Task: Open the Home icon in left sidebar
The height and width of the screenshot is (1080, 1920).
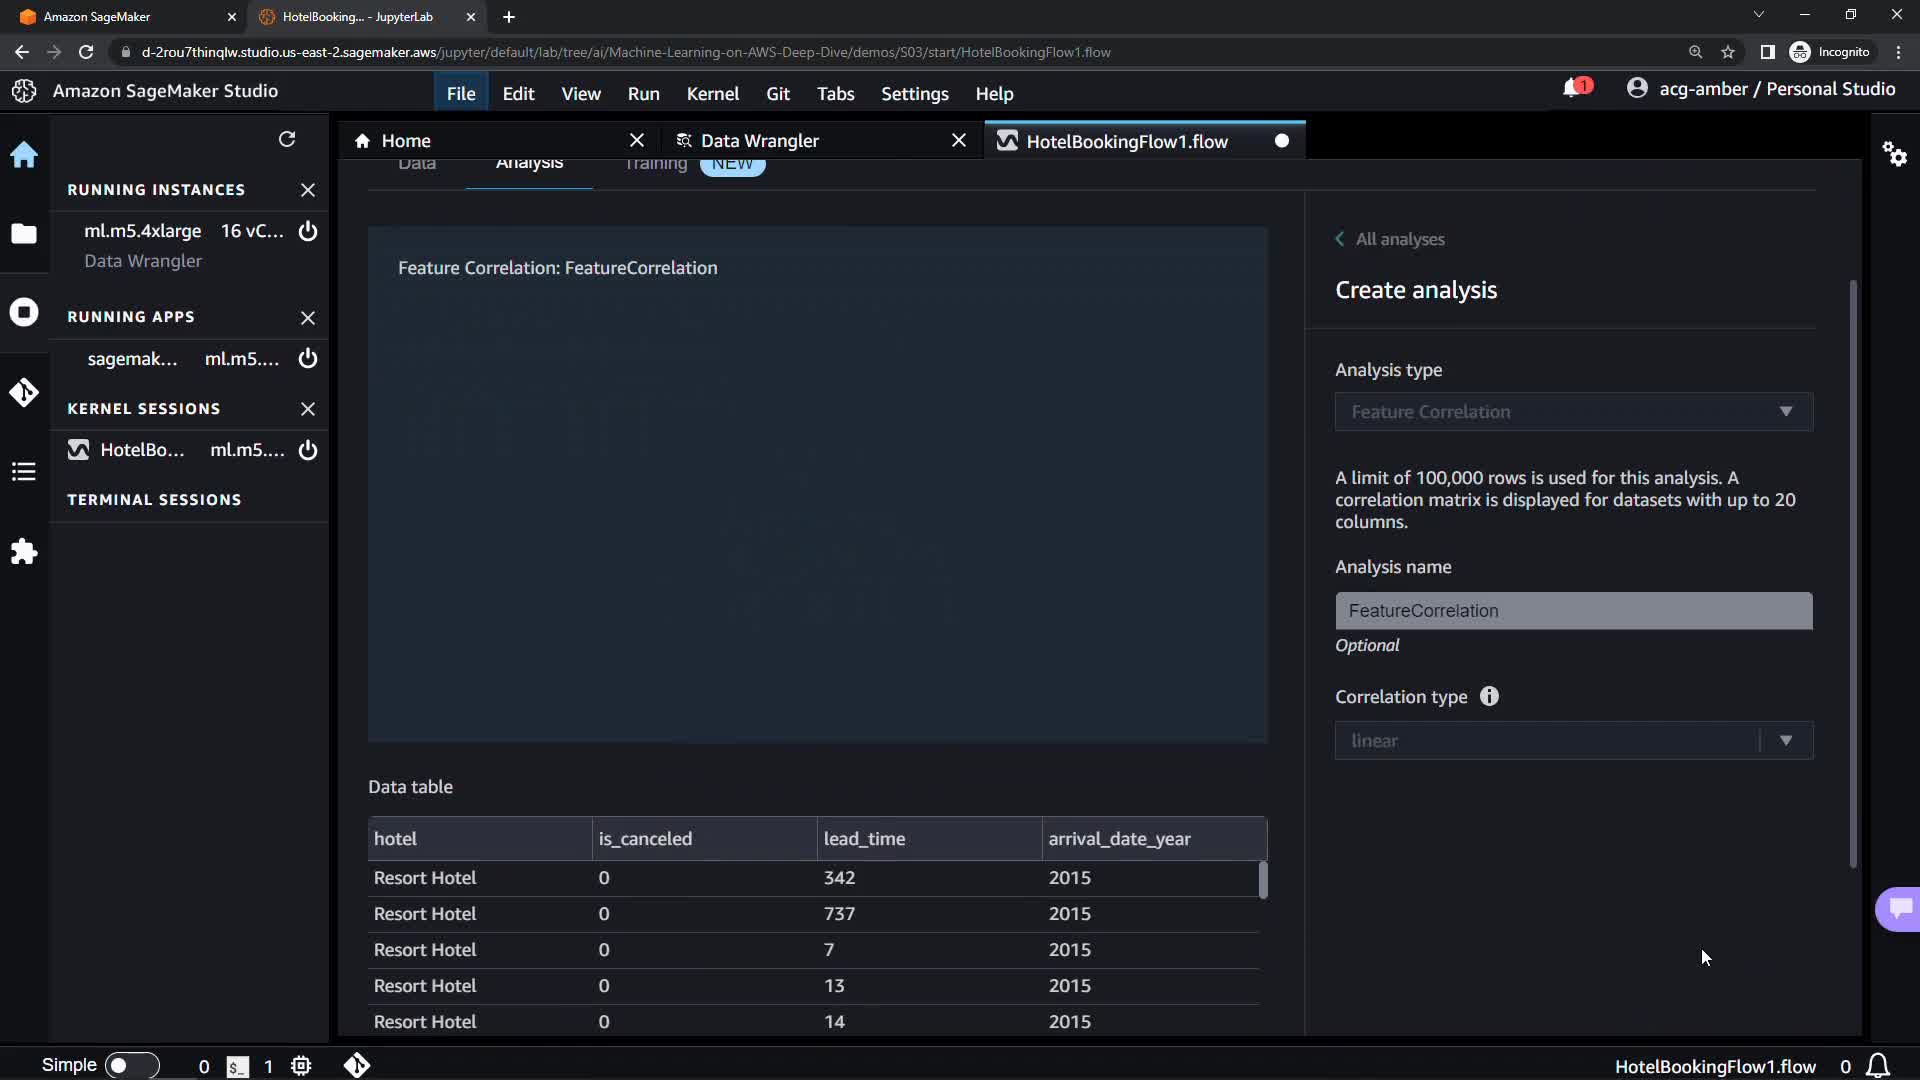Action: 24,155
